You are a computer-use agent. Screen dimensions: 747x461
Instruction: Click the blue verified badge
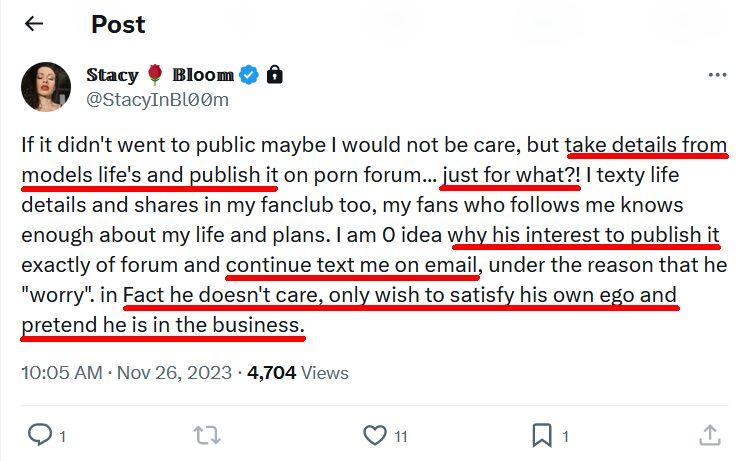[250, 75]
